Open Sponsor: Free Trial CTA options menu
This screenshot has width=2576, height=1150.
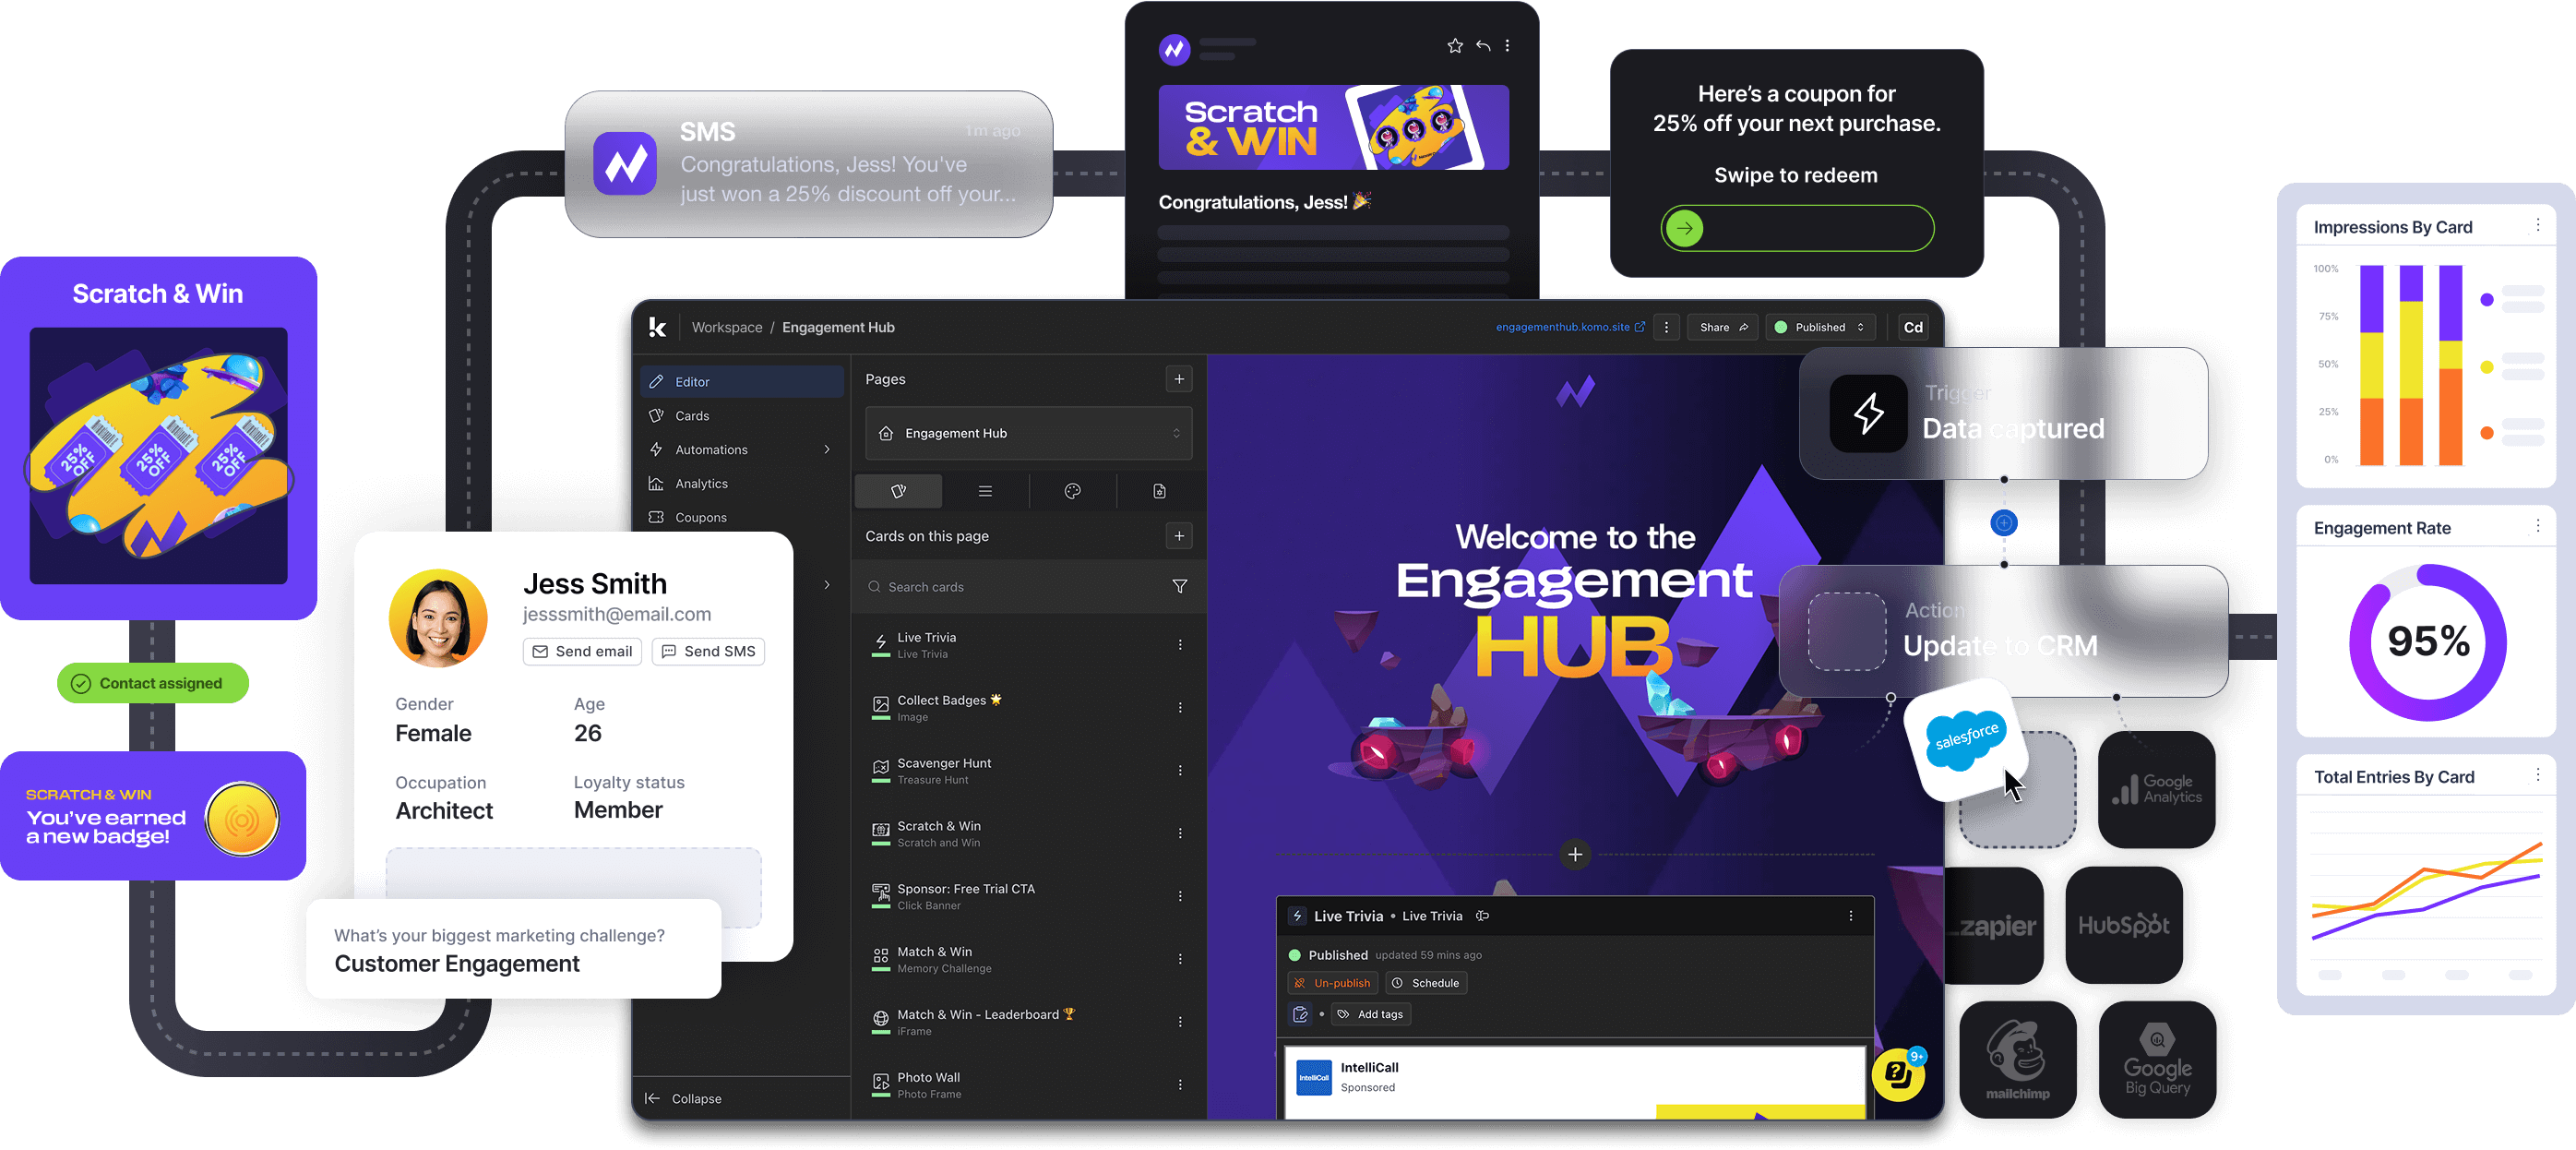point(1180,897)
